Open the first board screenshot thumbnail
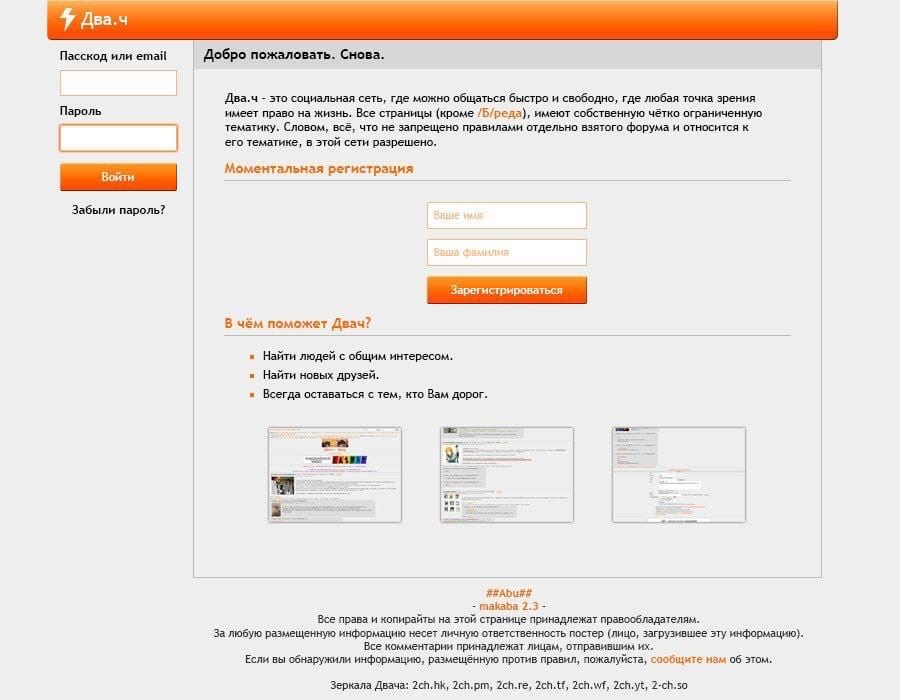900x700 pixels. pos(335,475)
